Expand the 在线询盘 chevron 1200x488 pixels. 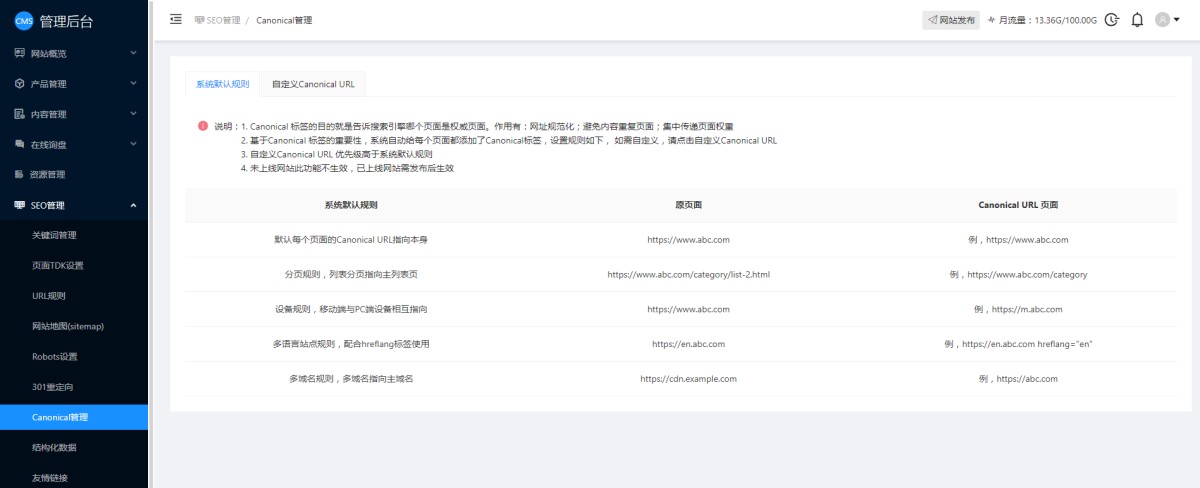pyautogui.click(x=133, y=144)
